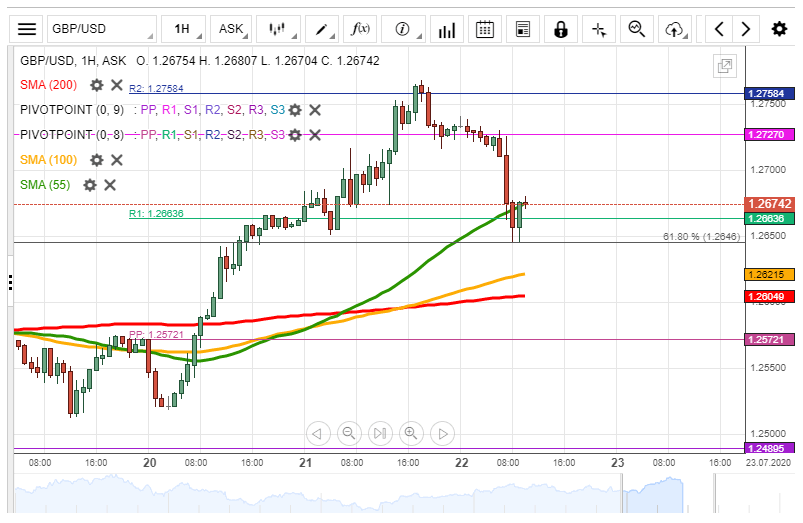Open the candlestick chart type menu
803x523 pixels.
tap(277, 29)
